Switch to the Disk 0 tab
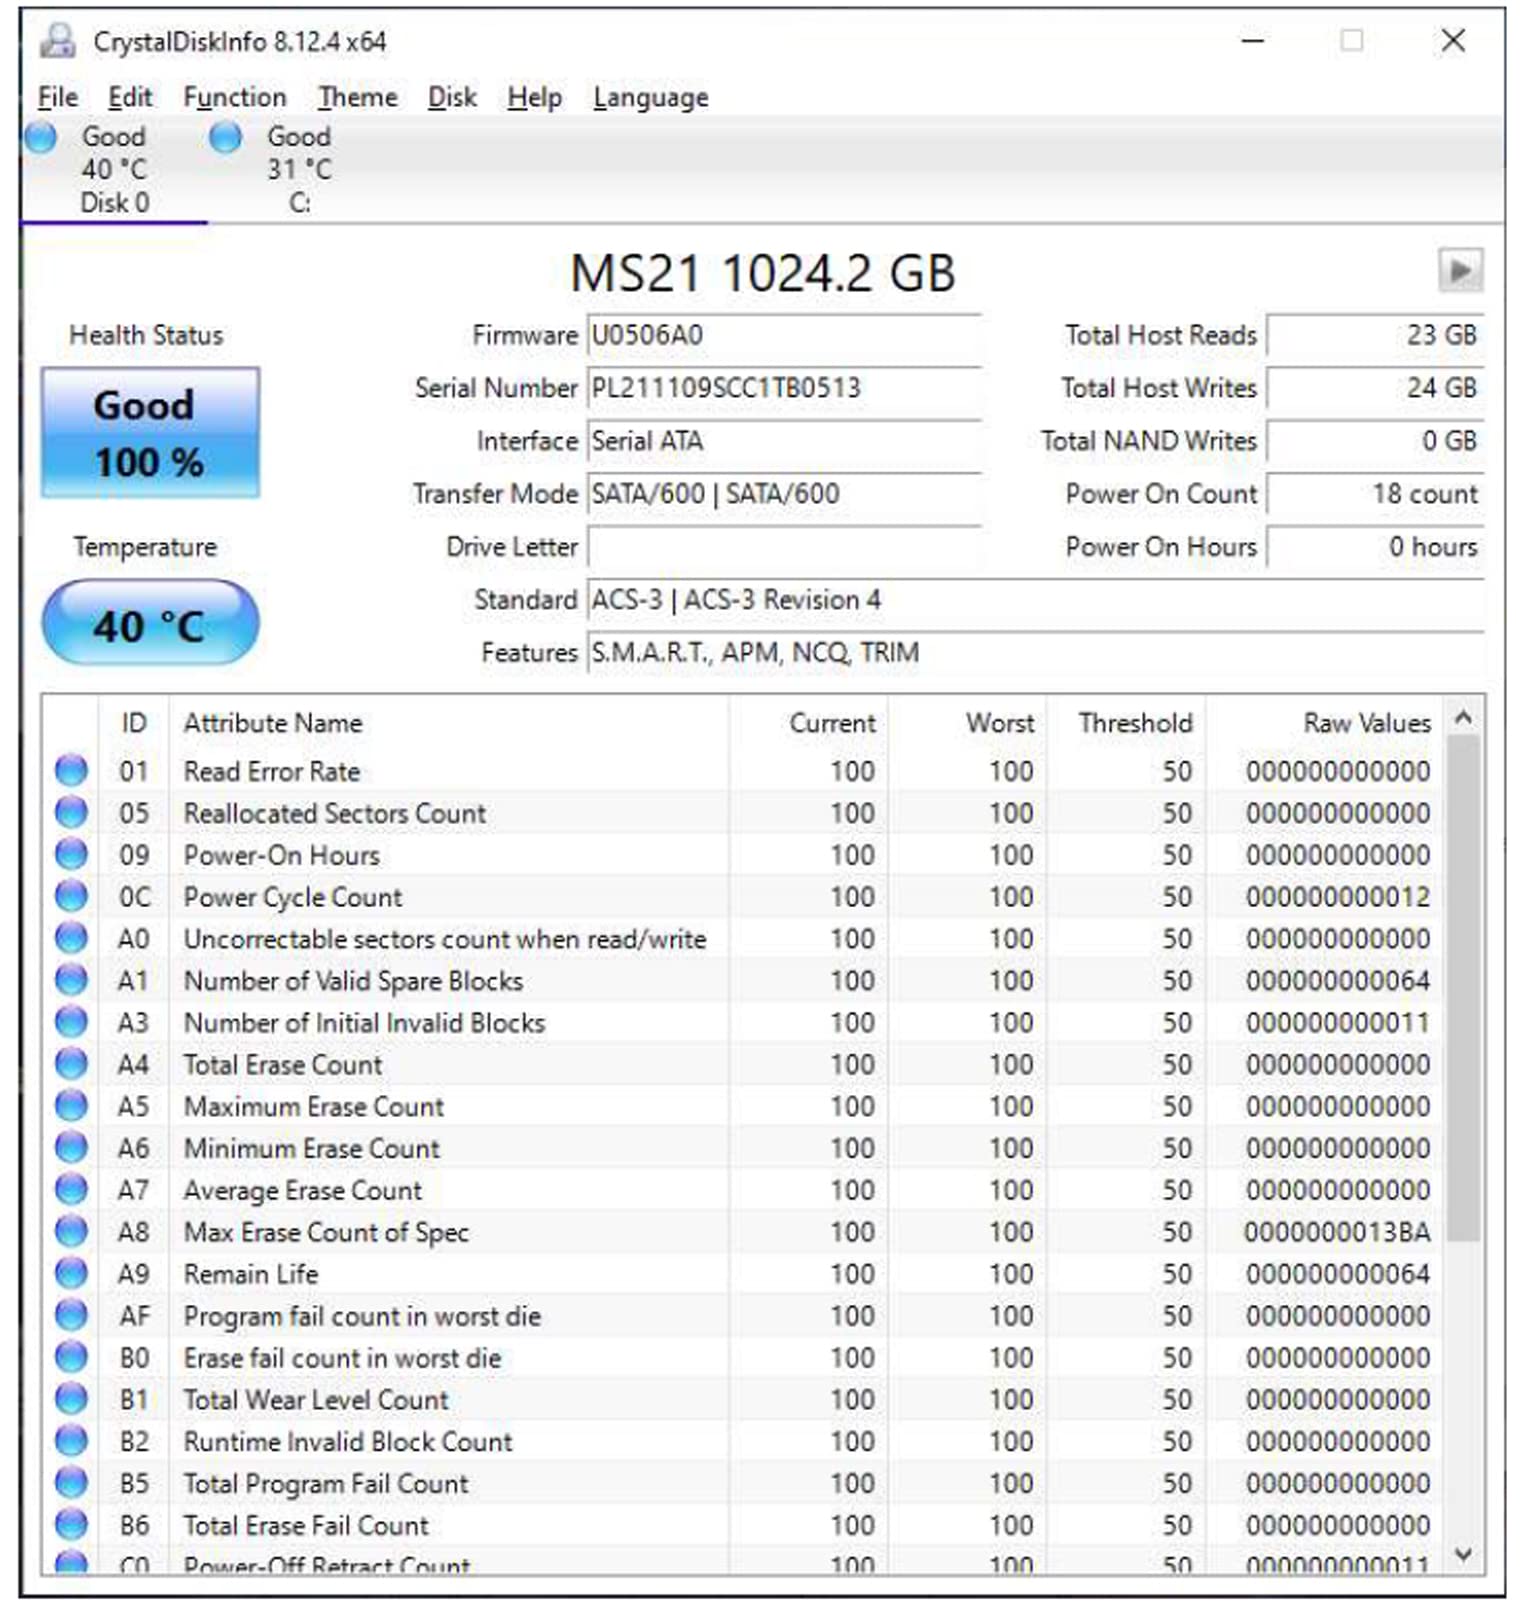Viewport: 1531px width, 1603px height. pos(113,170)
